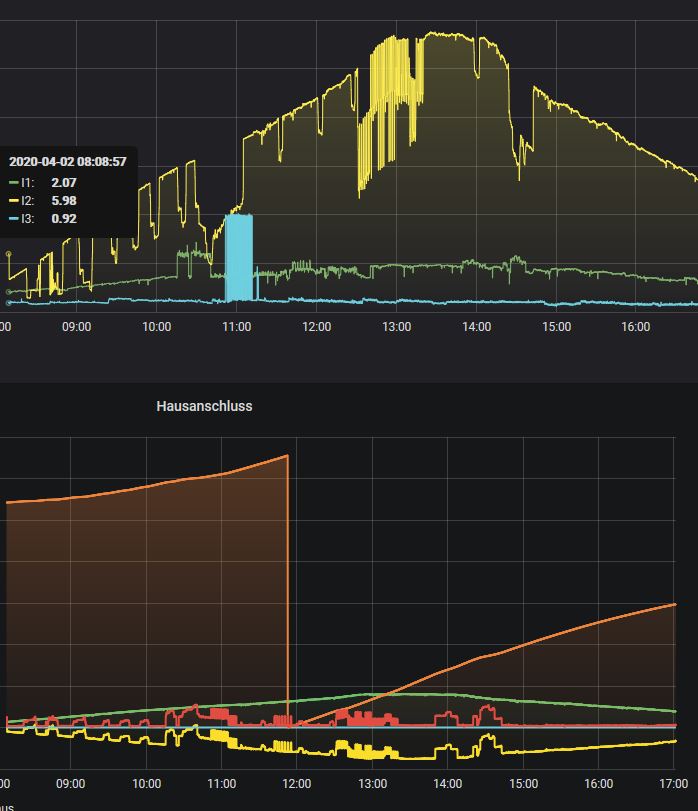
Task: Click the 13:00 label on upper chart axis
Action: (x=397, y=327)
